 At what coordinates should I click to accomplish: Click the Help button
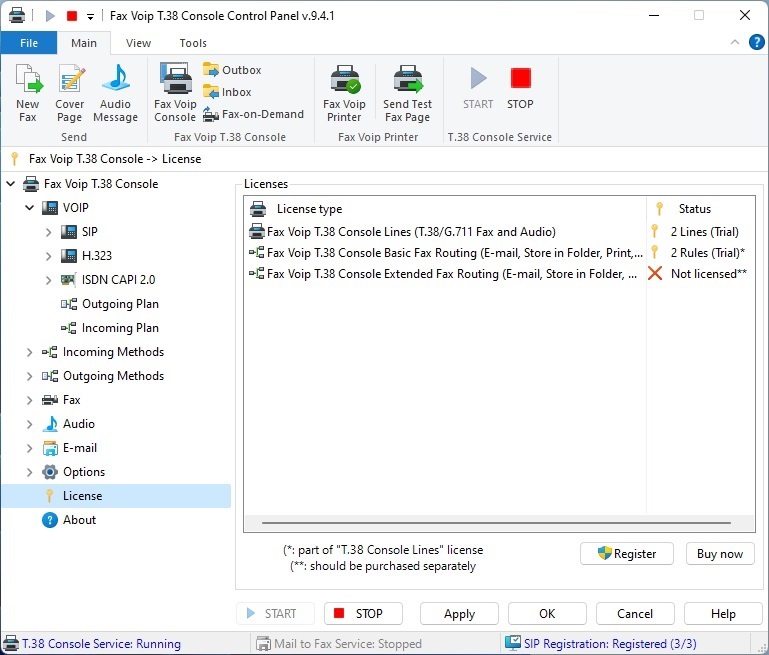723,613
